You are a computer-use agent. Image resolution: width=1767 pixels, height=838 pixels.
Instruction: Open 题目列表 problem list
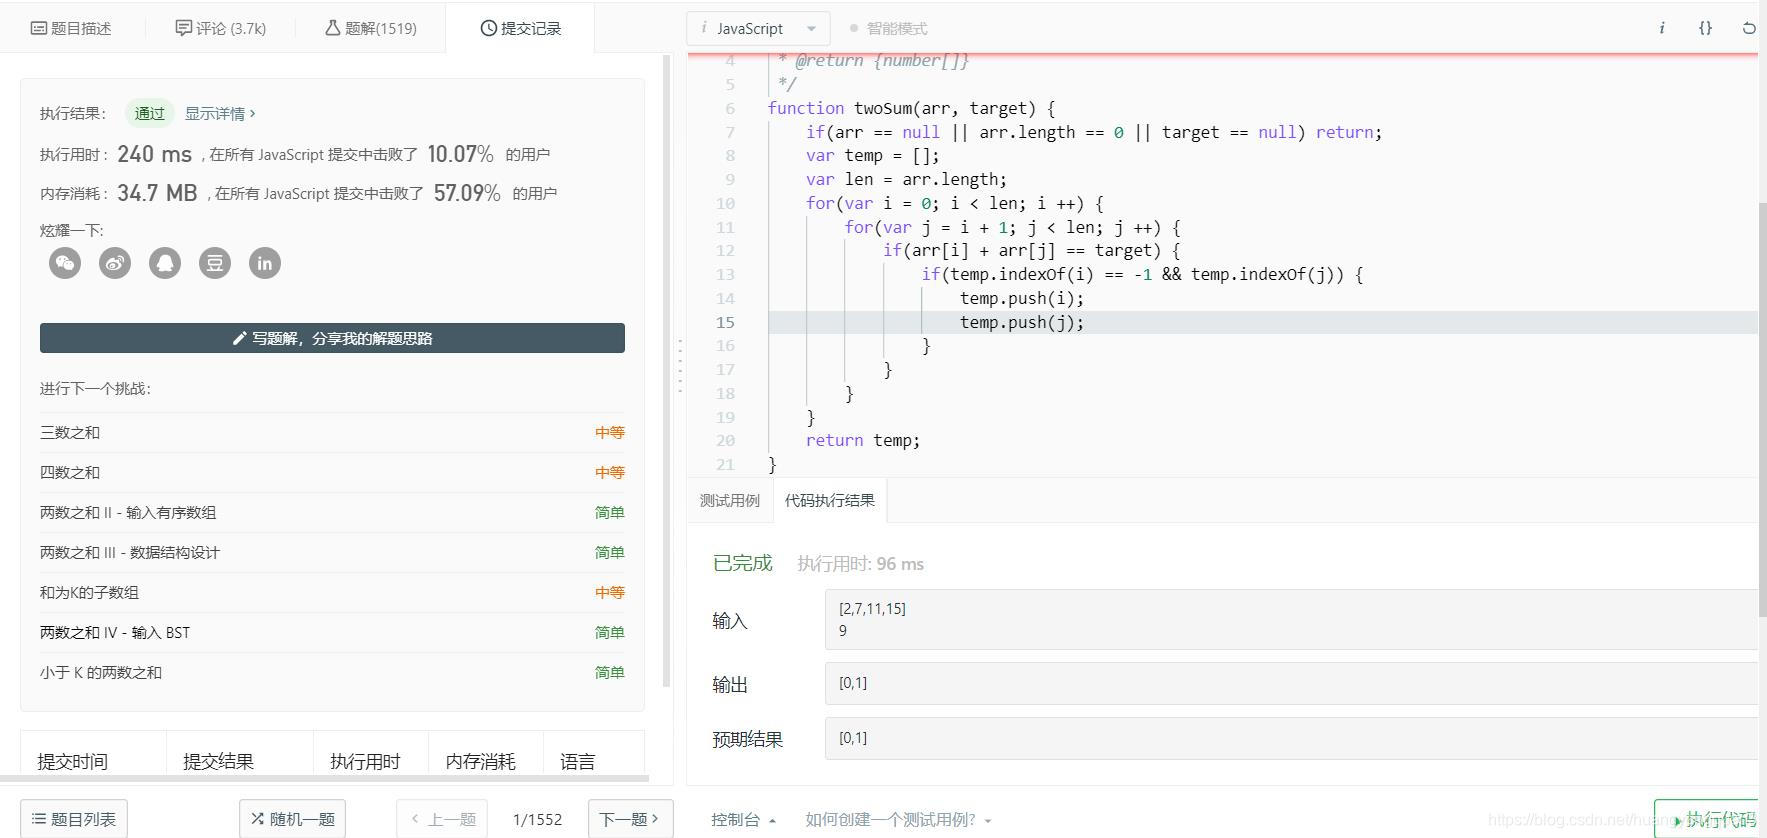pos(74,819)
